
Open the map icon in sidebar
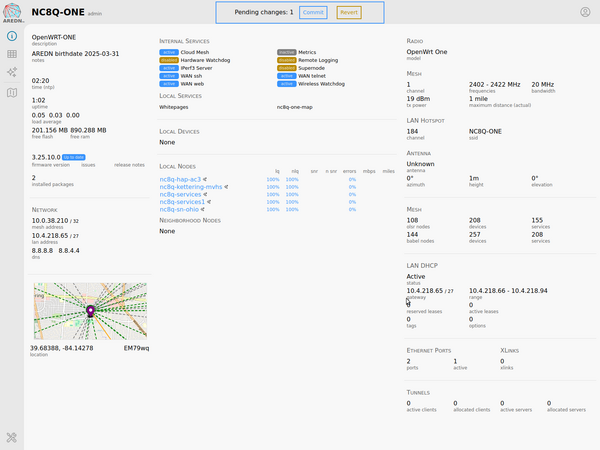pos(12,93)
